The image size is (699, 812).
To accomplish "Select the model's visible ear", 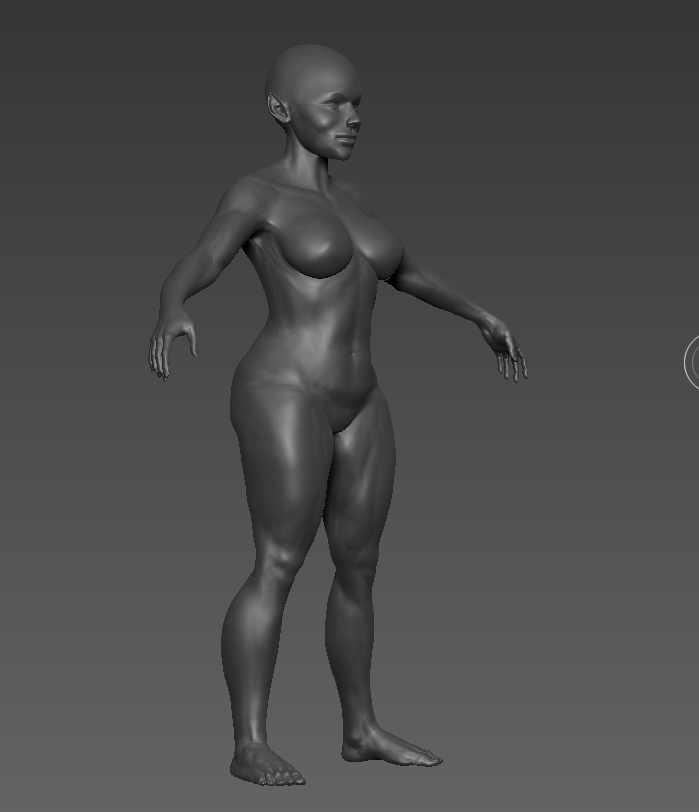I will (x=278, y=106).
